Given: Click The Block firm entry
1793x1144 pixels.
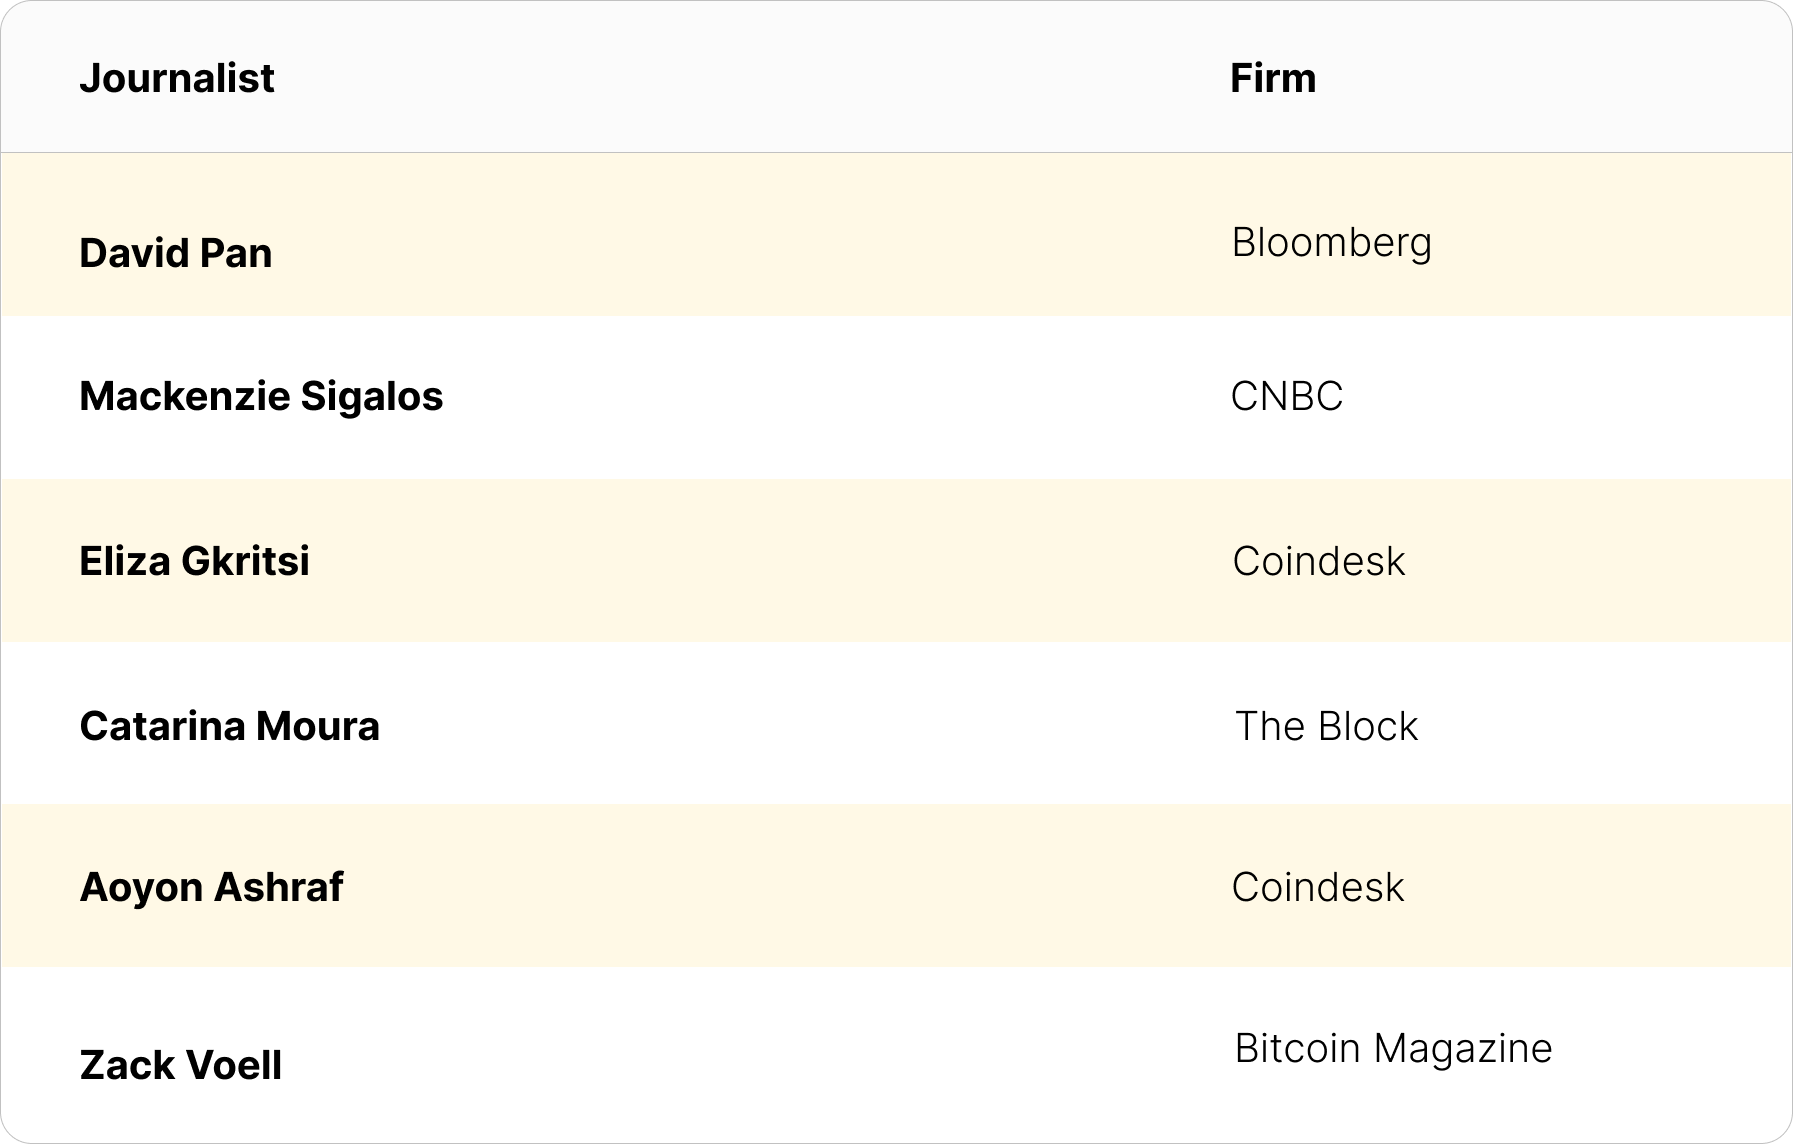Looking at the screenshot, I should pyautogui.click(x=1327, y=726).
